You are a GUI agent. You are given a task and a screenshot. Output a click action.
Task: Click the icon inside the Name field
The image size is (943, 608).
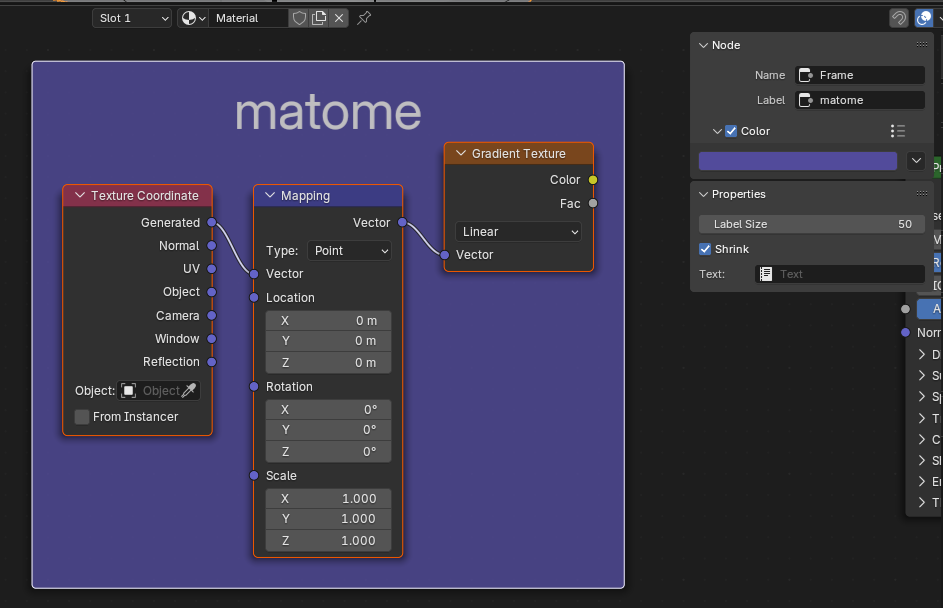(x=806, y=75)
